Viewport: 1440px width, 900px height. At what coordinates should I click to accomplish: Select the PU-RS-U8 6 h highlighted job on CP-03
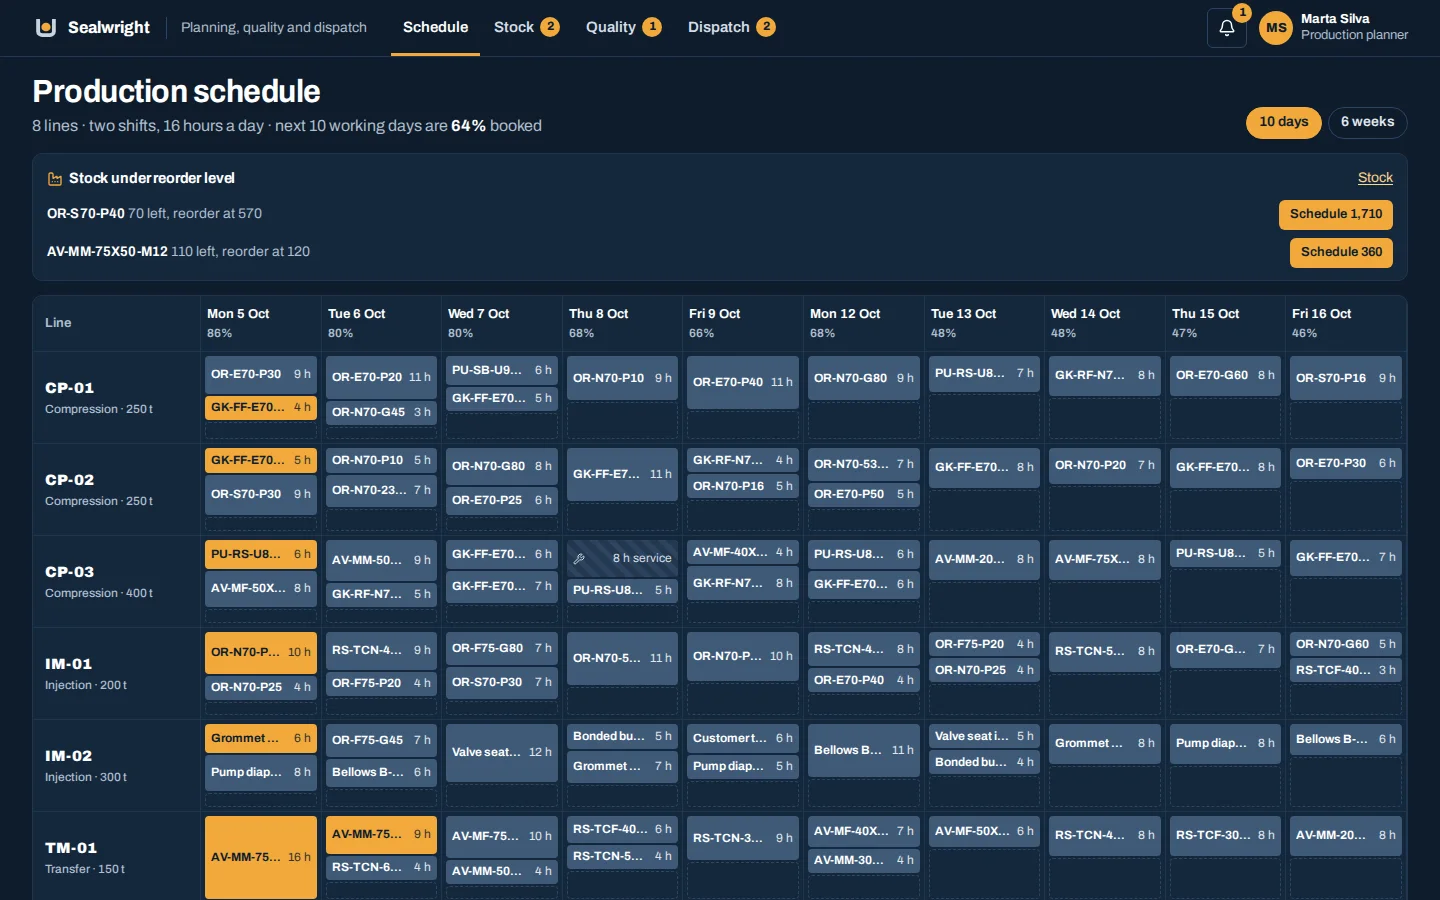click(x=261, y=554)
